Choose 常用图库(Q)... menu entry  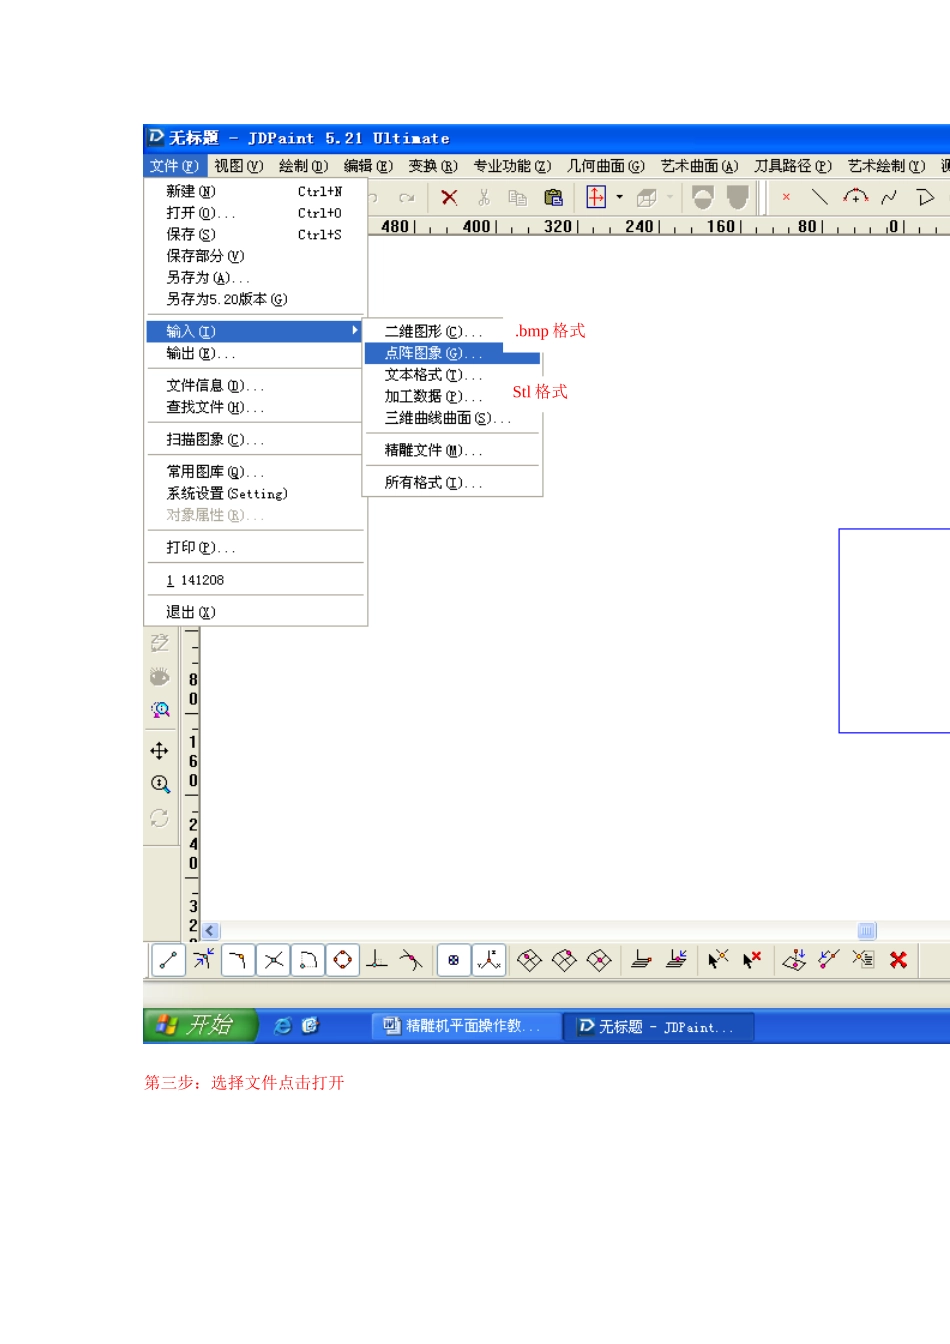(255, 471)
